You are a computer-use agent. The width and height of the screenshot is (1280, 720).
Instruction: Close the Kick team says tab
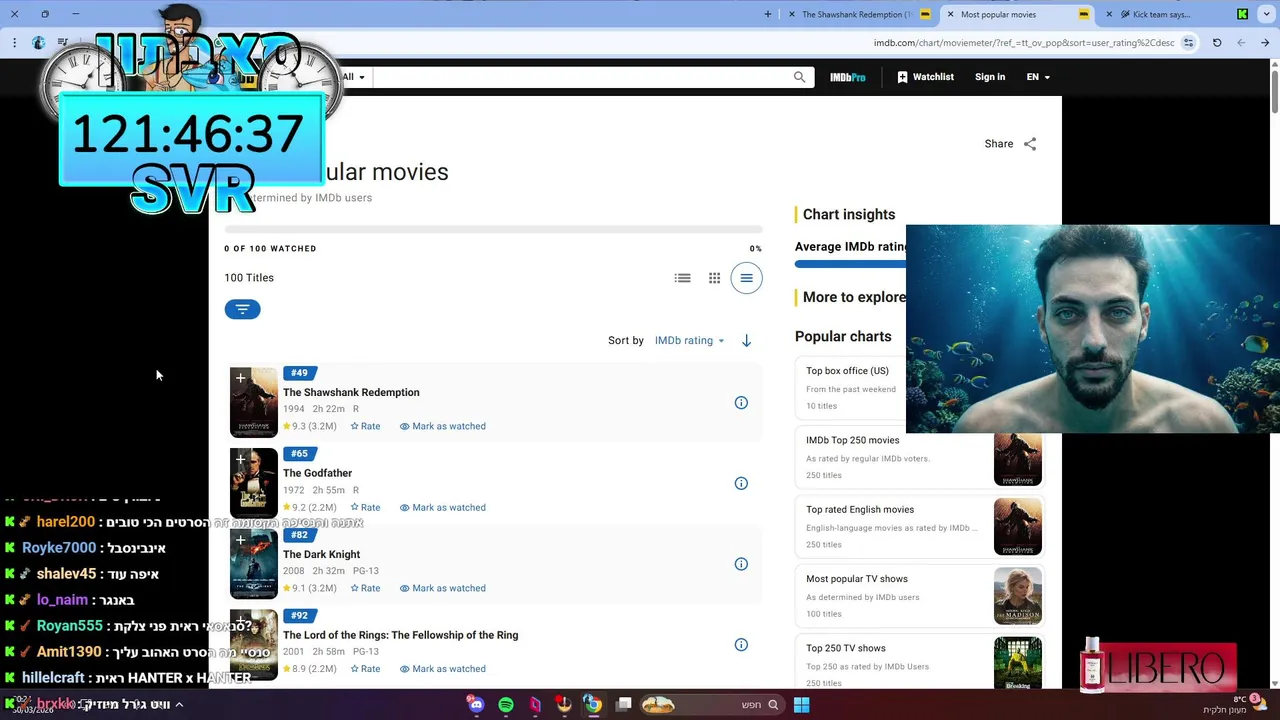click(1109, 14)
